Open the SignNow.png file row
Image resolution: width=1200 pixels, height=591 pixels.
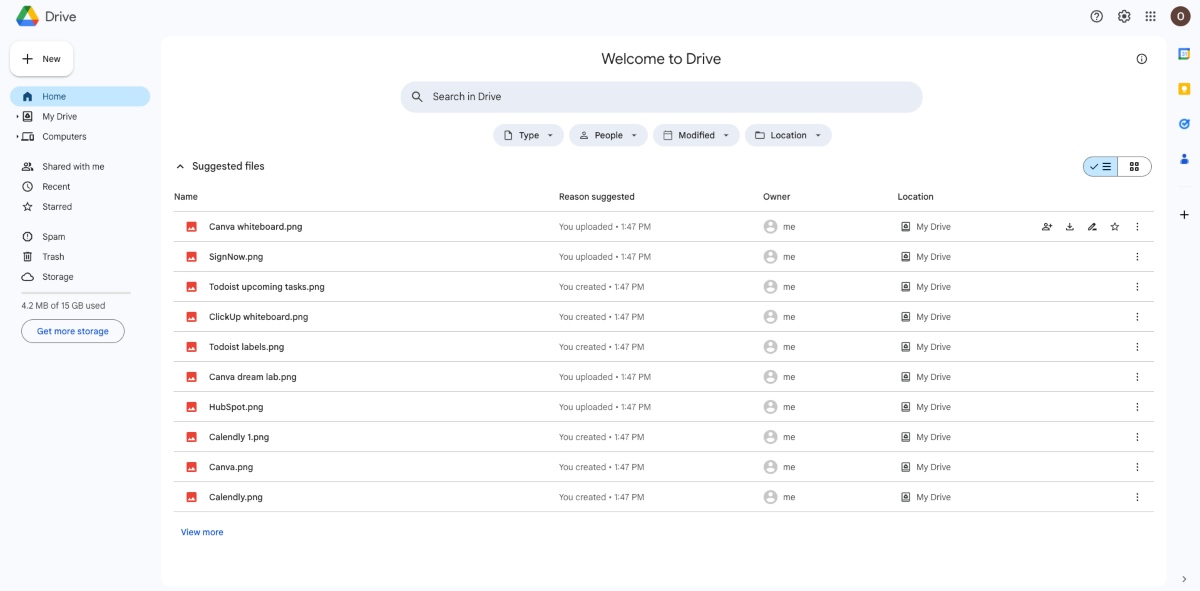pyautogui.click(x=663, y=257)
